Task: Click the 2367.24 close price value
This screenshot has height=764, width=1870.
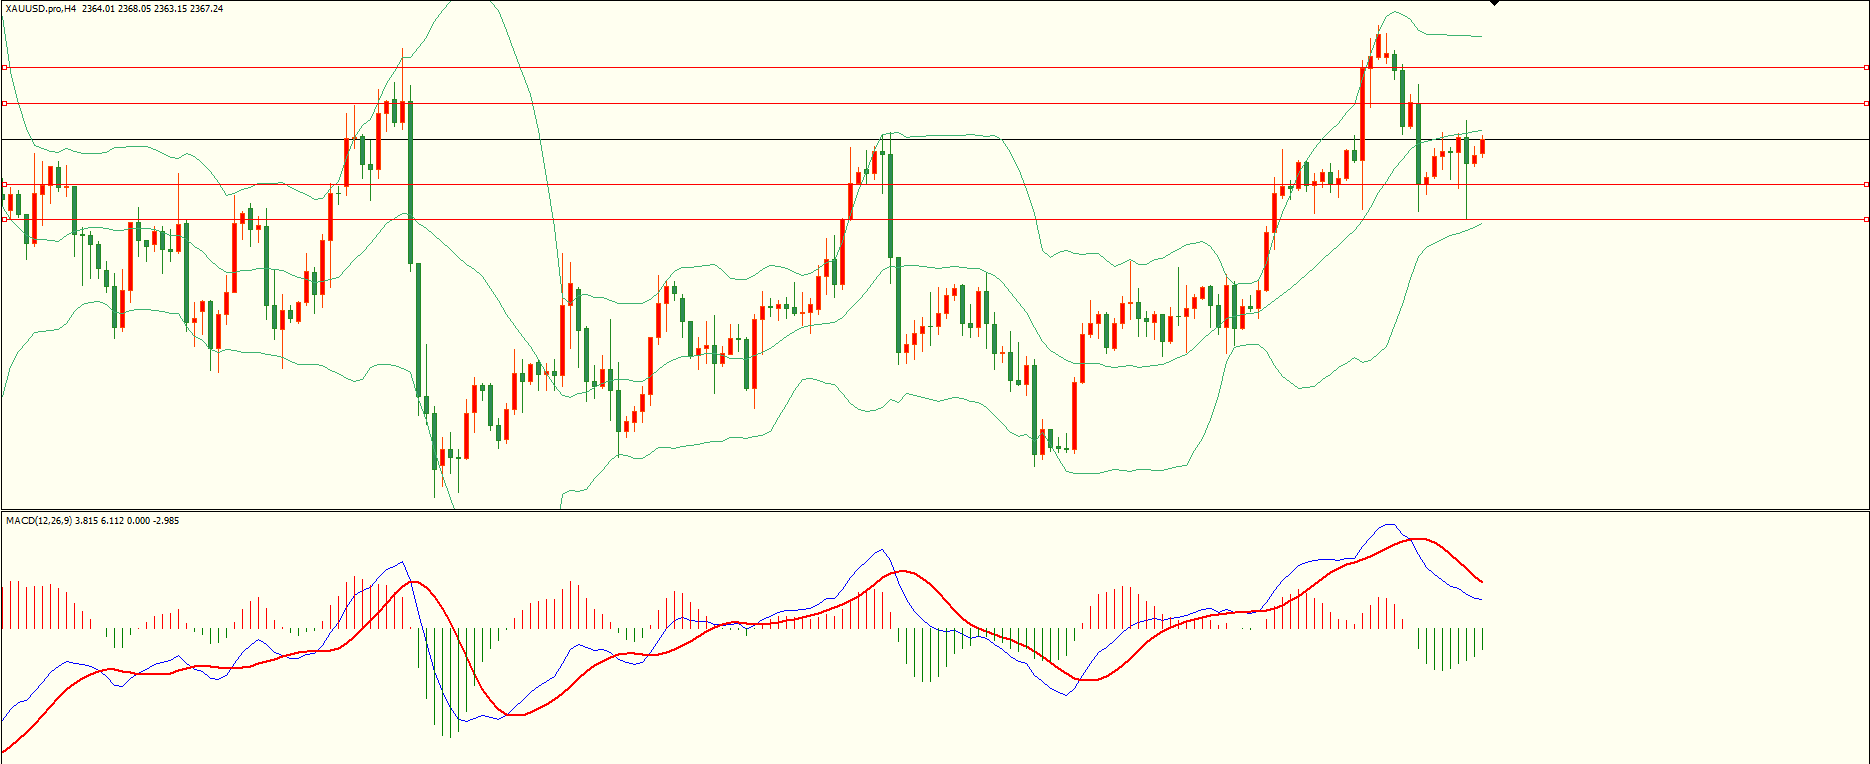Action: (207, 9)
